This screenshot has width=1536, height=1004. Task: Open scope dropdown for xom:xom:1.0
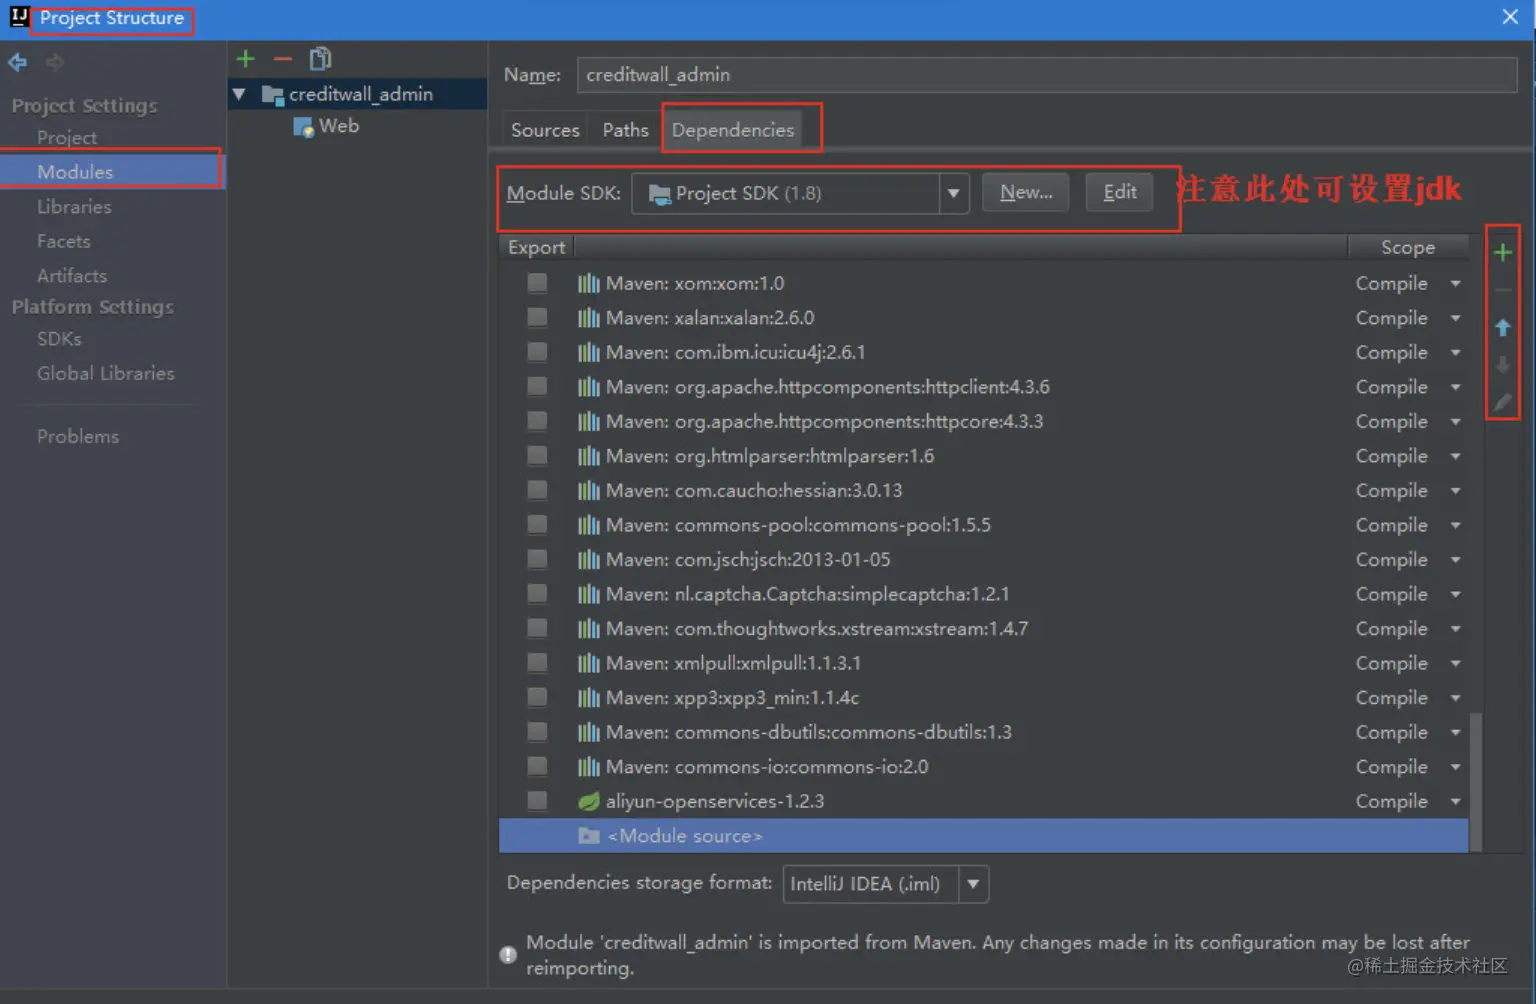coord(1456,284)
